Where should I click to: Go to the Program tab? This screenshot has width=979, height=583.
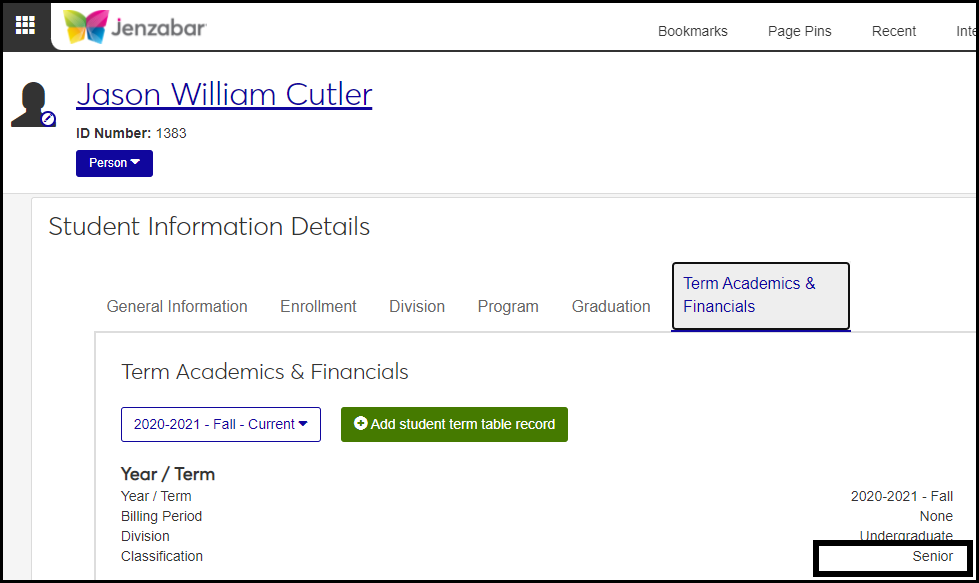click(x=508, y=307)
